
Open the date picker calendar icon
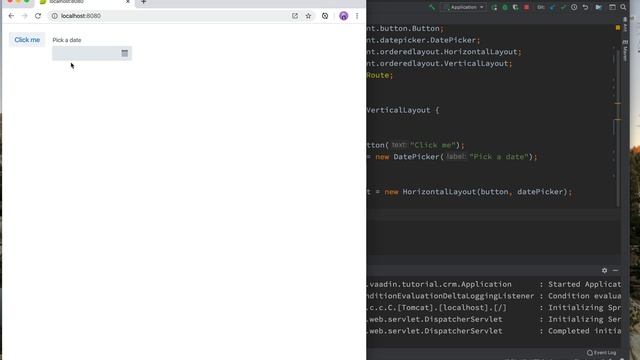coord(124,53)
